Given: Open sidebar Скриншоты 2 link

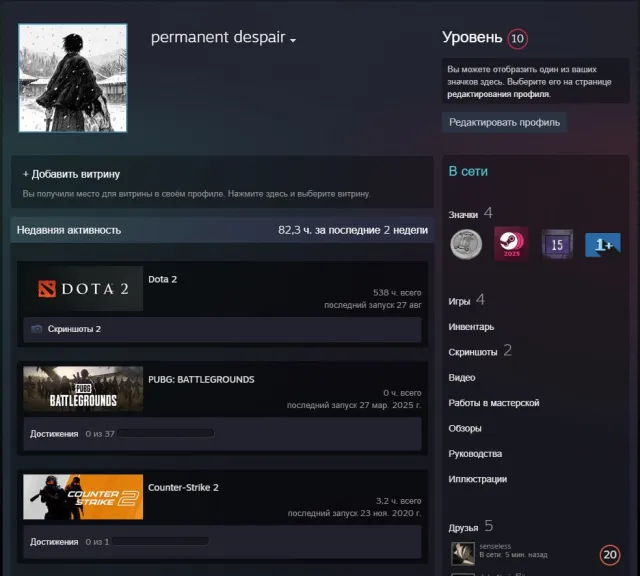Looking at the screenshot, I should point(480,351).
